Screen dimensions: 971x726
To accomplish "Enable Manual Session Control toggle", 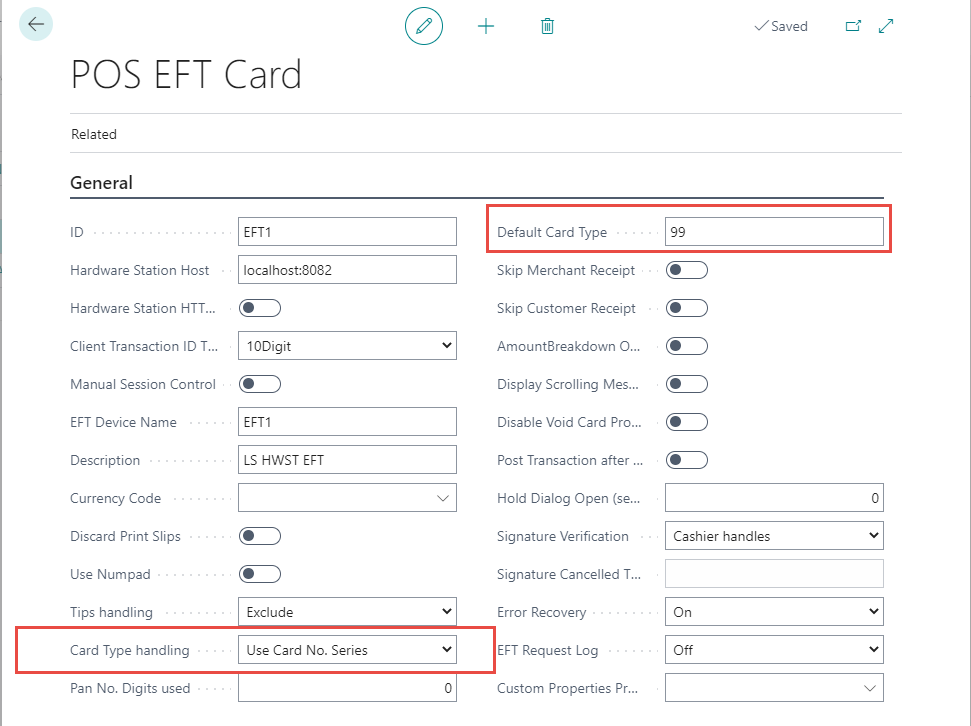I will click(x=260, y=384).
